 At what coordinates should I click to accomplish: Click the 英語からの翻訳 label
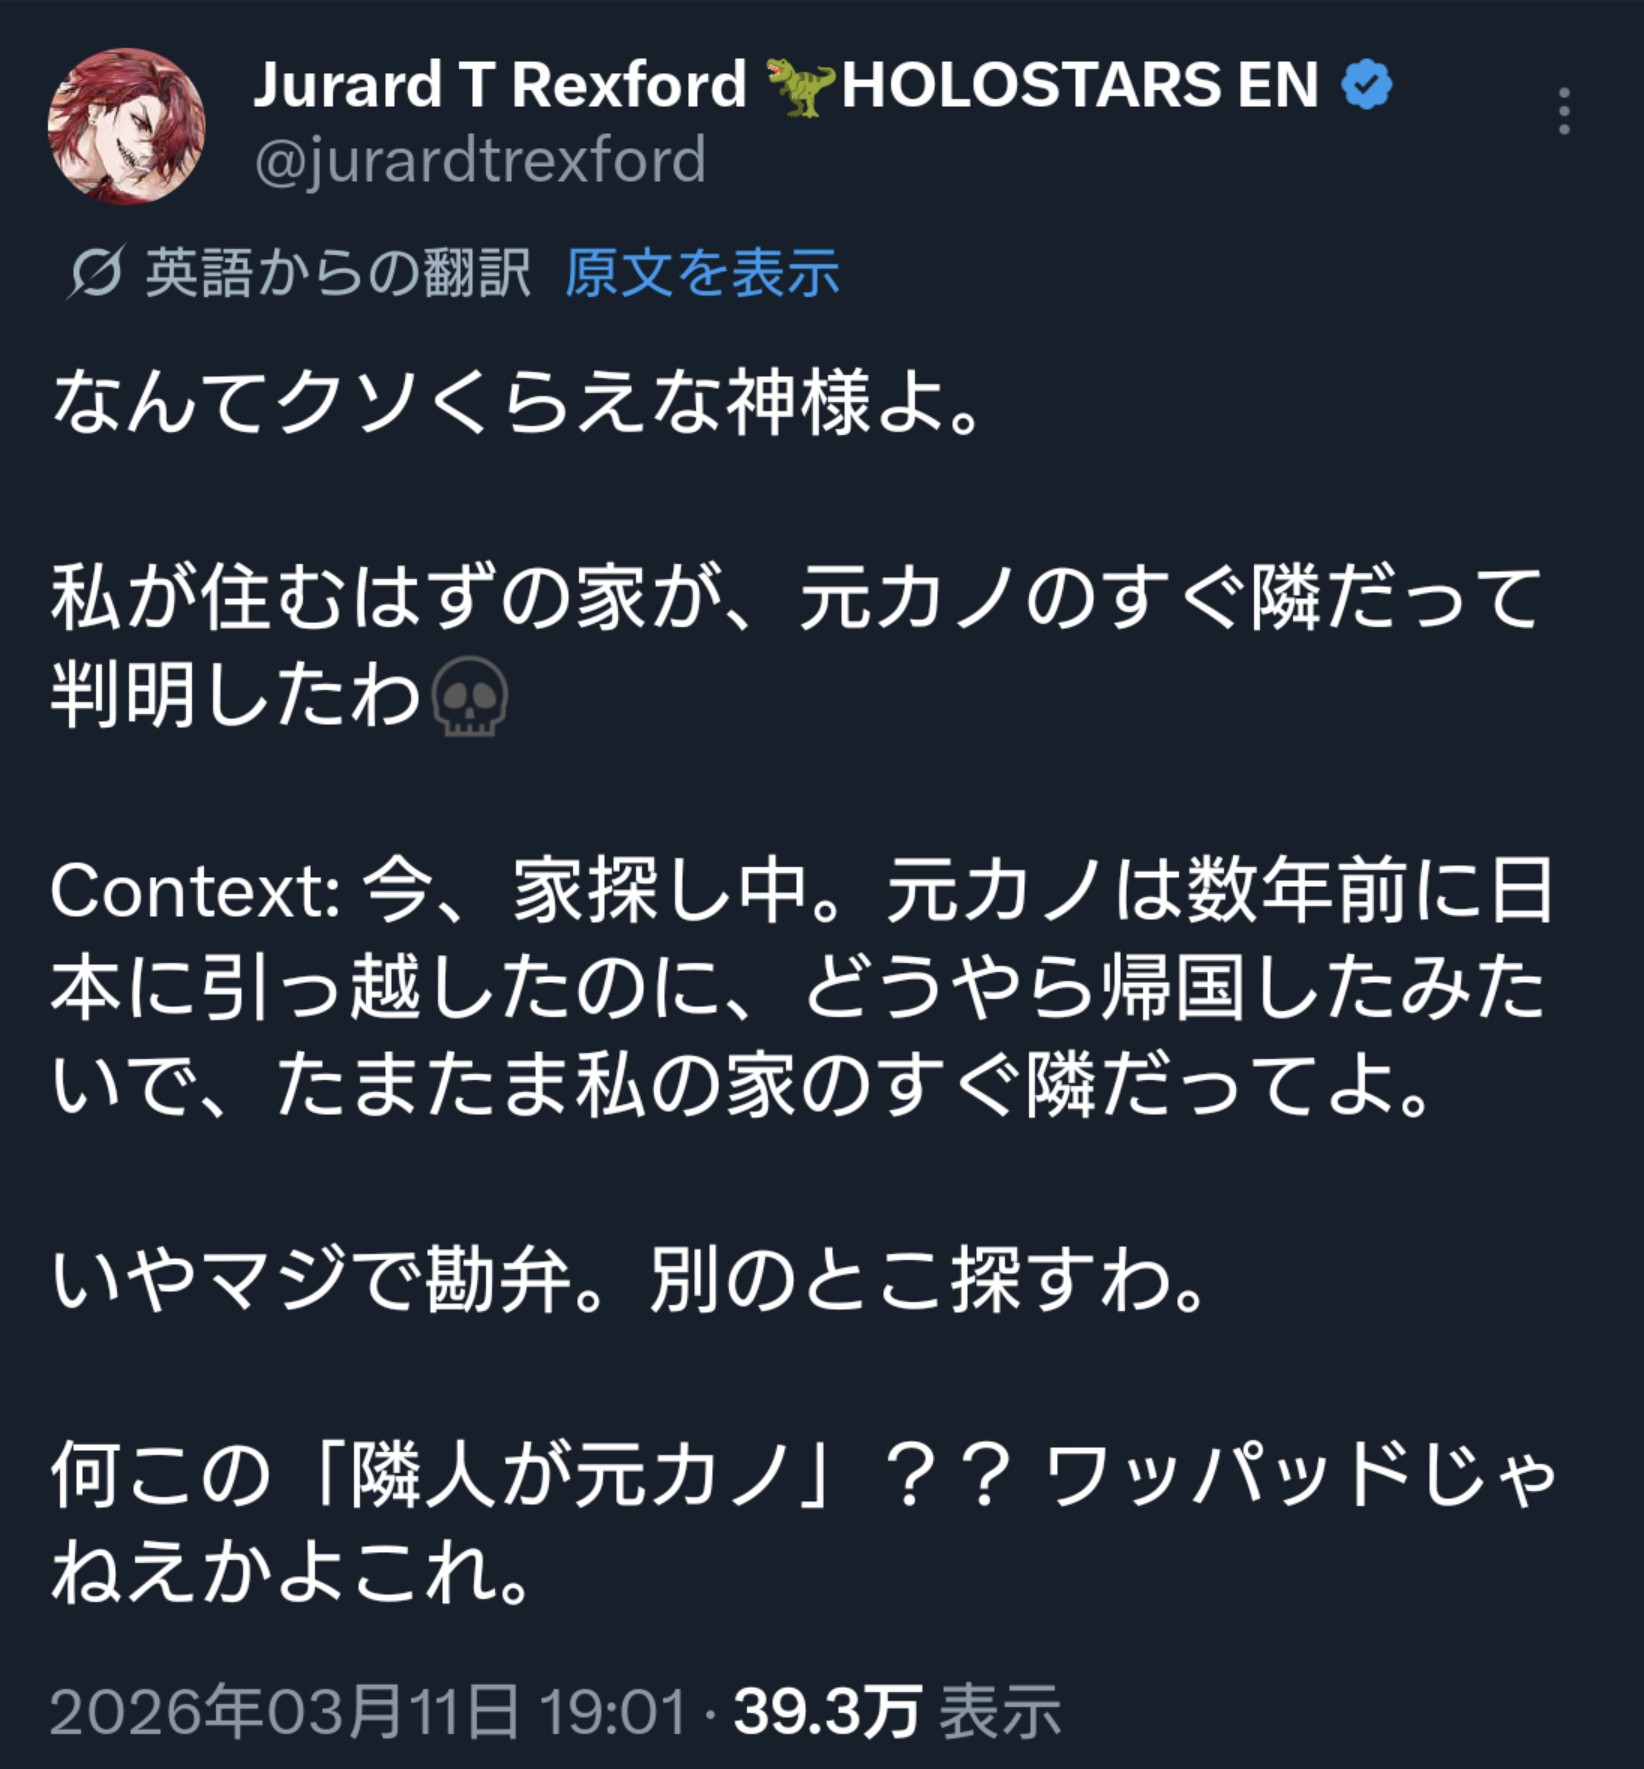click(338, 272)
